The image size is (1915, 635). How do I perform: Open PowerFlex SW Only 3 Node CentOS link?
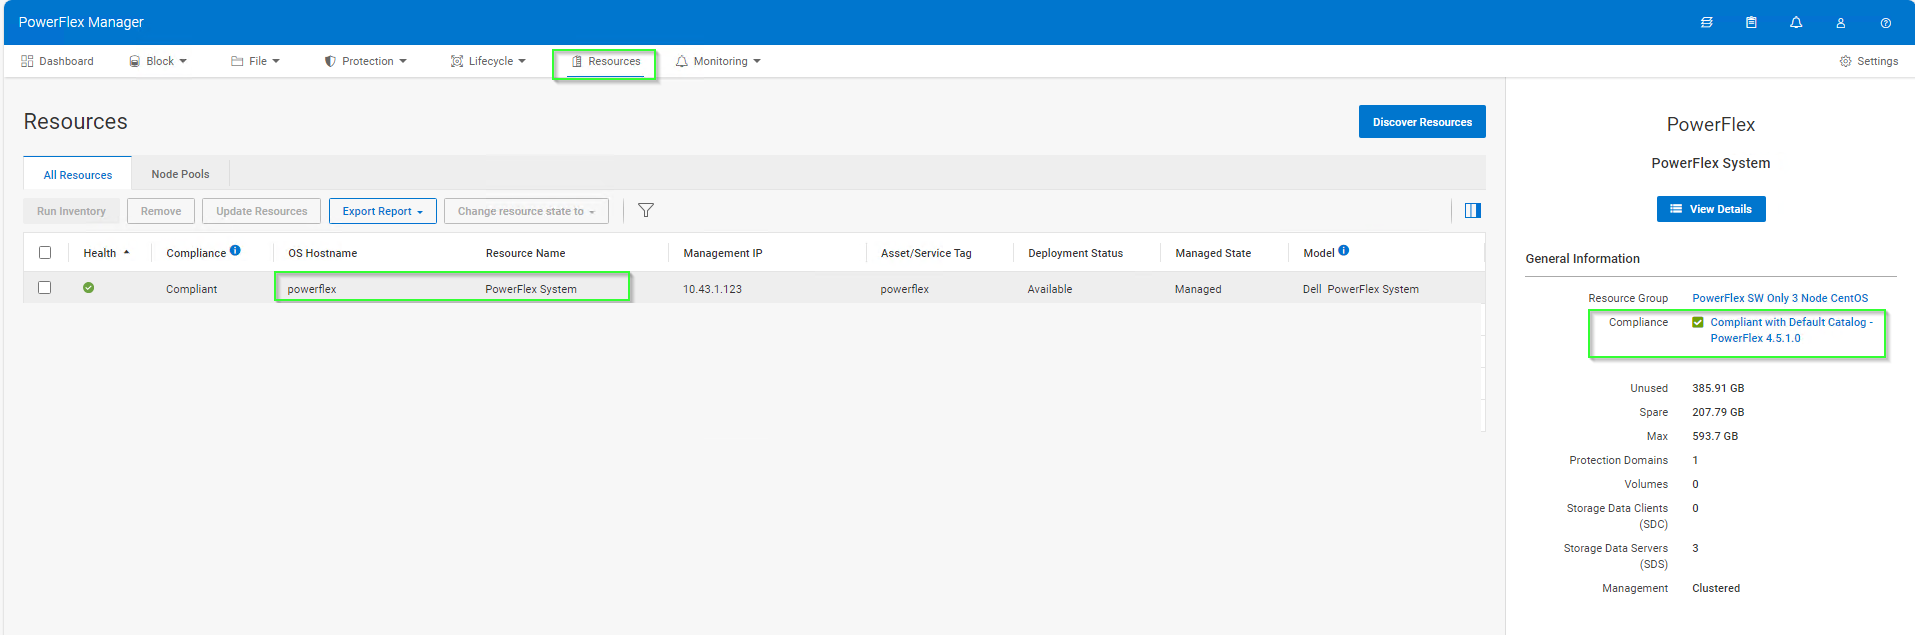[x=1779, y=298]
